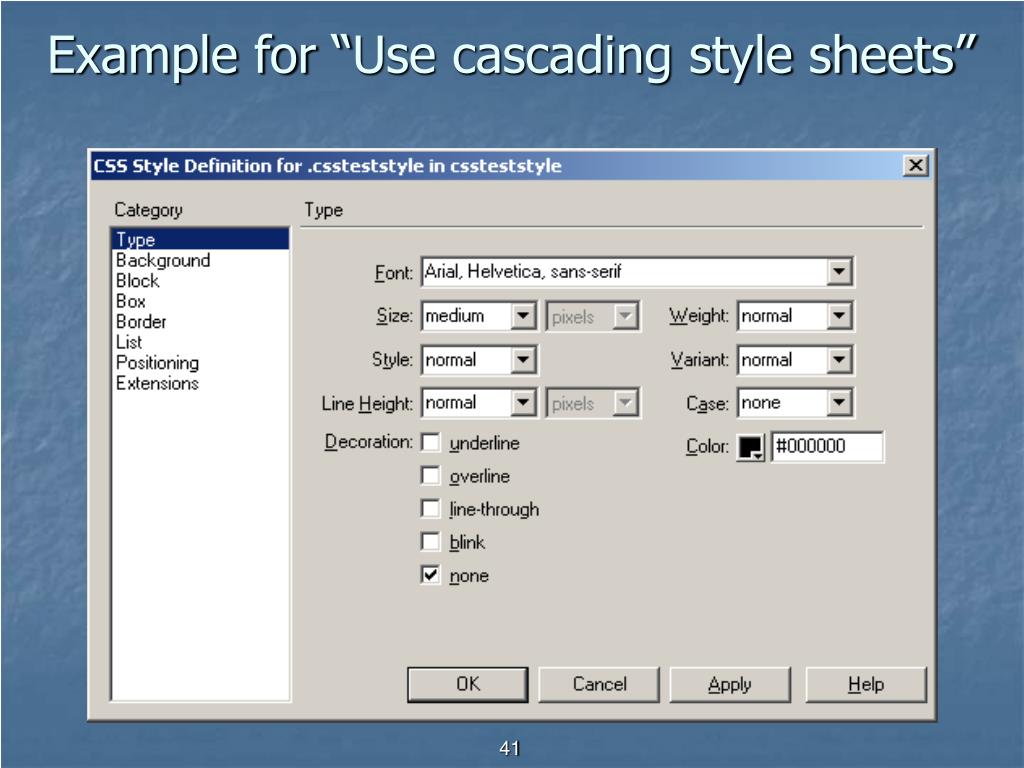Enable the line-through decoration checkbox

coord(430,508)
